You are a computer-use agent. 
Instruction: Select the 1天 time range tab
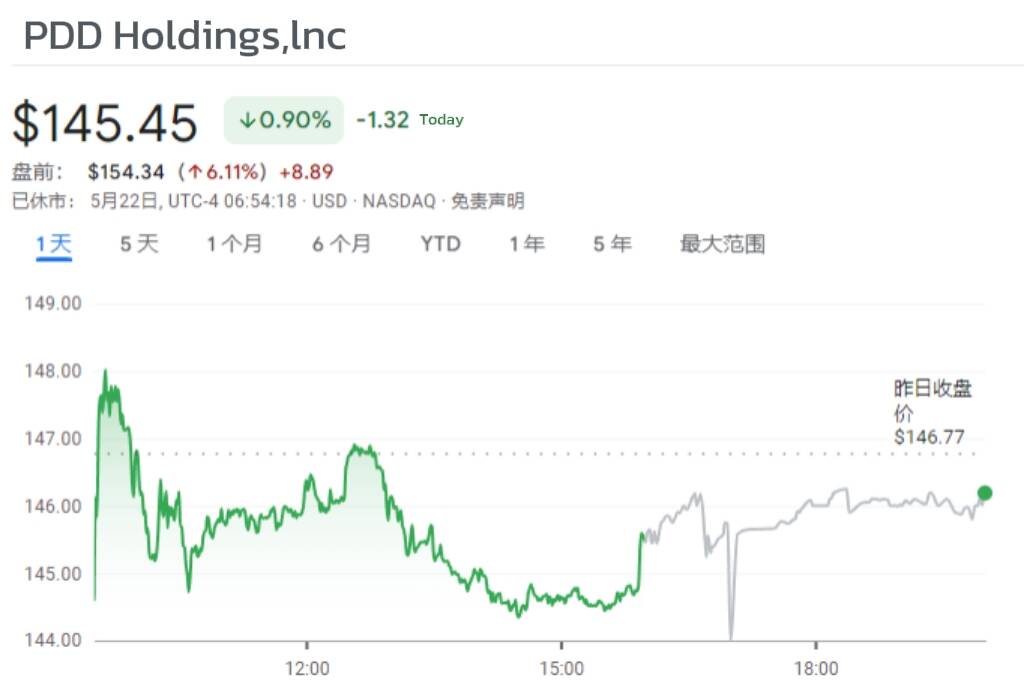tap(54, 244)
